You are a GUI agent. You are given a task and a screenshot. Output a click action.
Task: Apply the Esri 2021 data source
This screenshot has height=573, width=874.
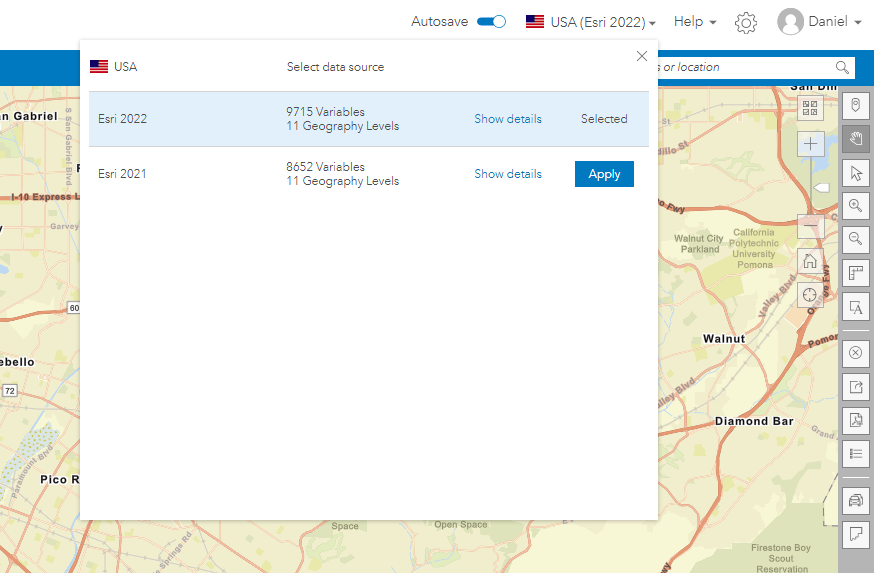pyautogui.click(x=604, y=174)
